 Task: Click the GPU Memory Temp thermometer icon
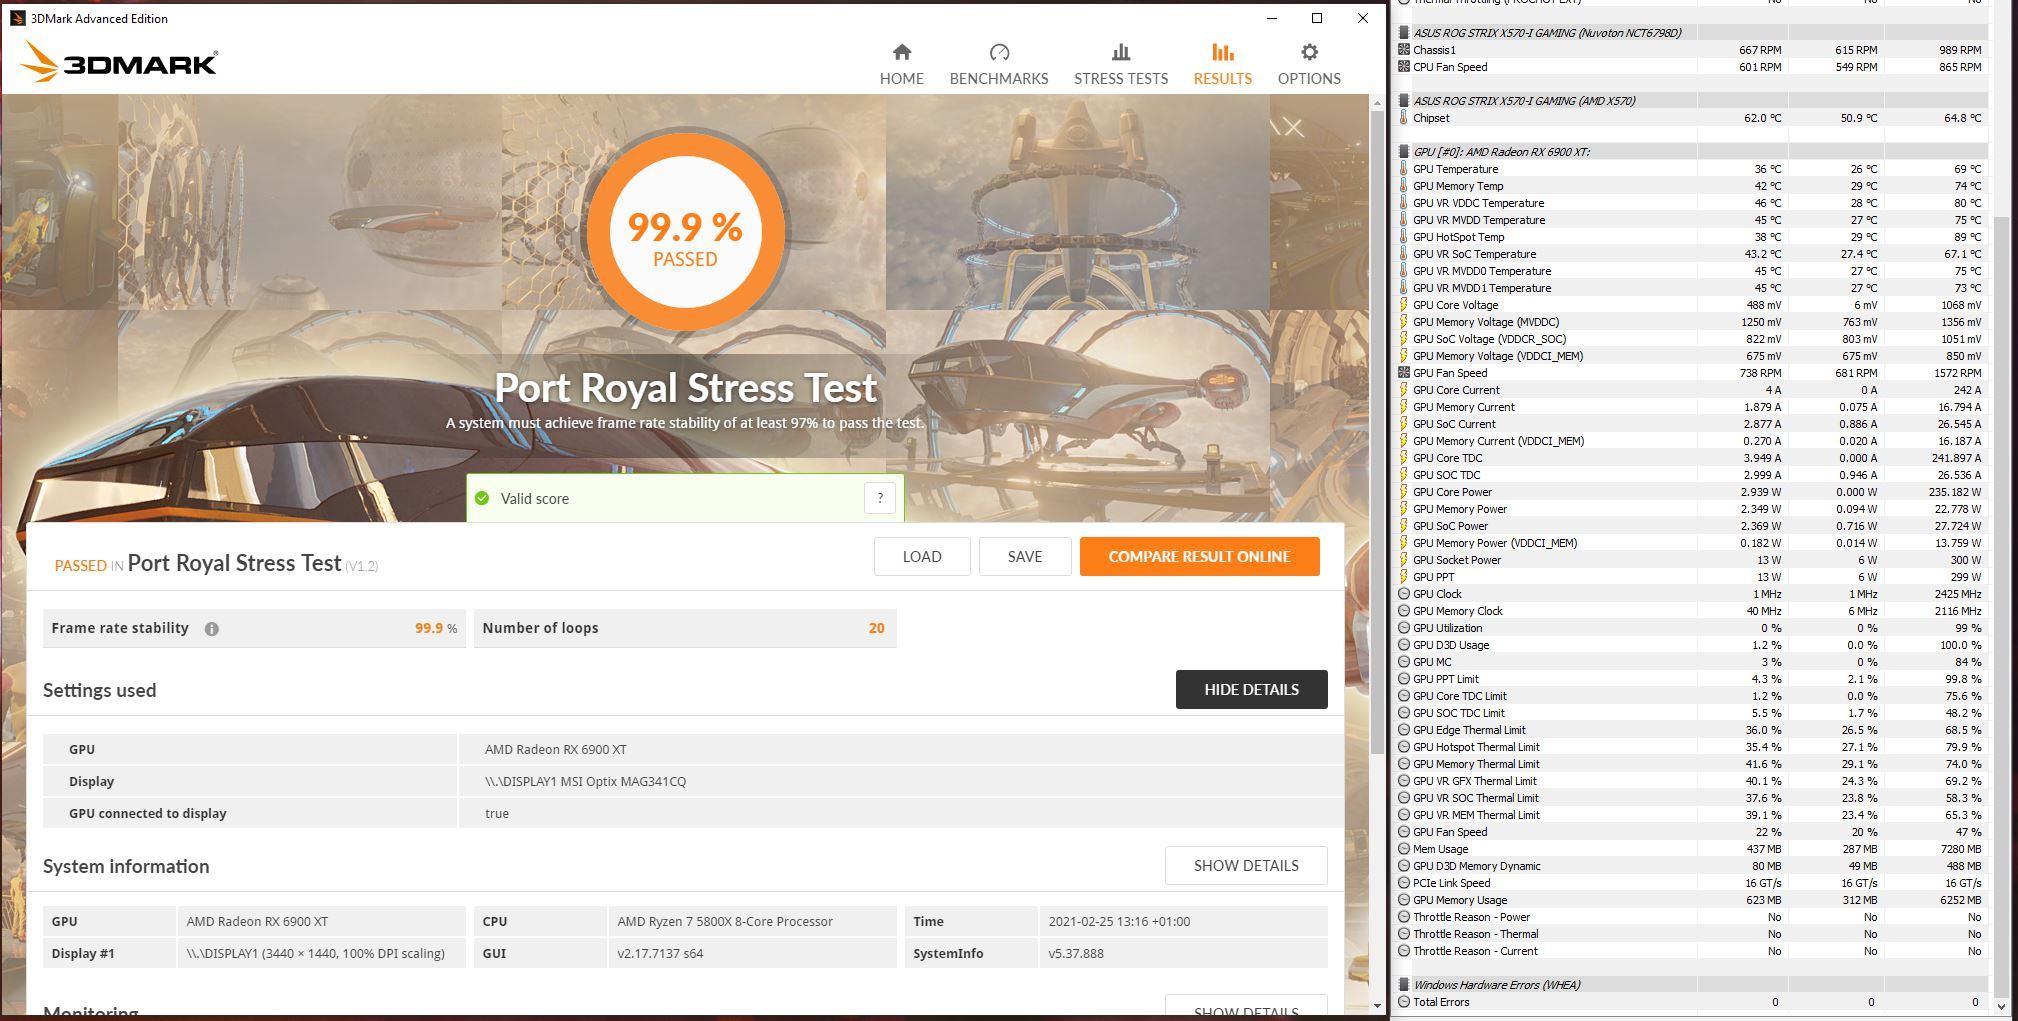pyautogui.click(x=1404, y=186)
